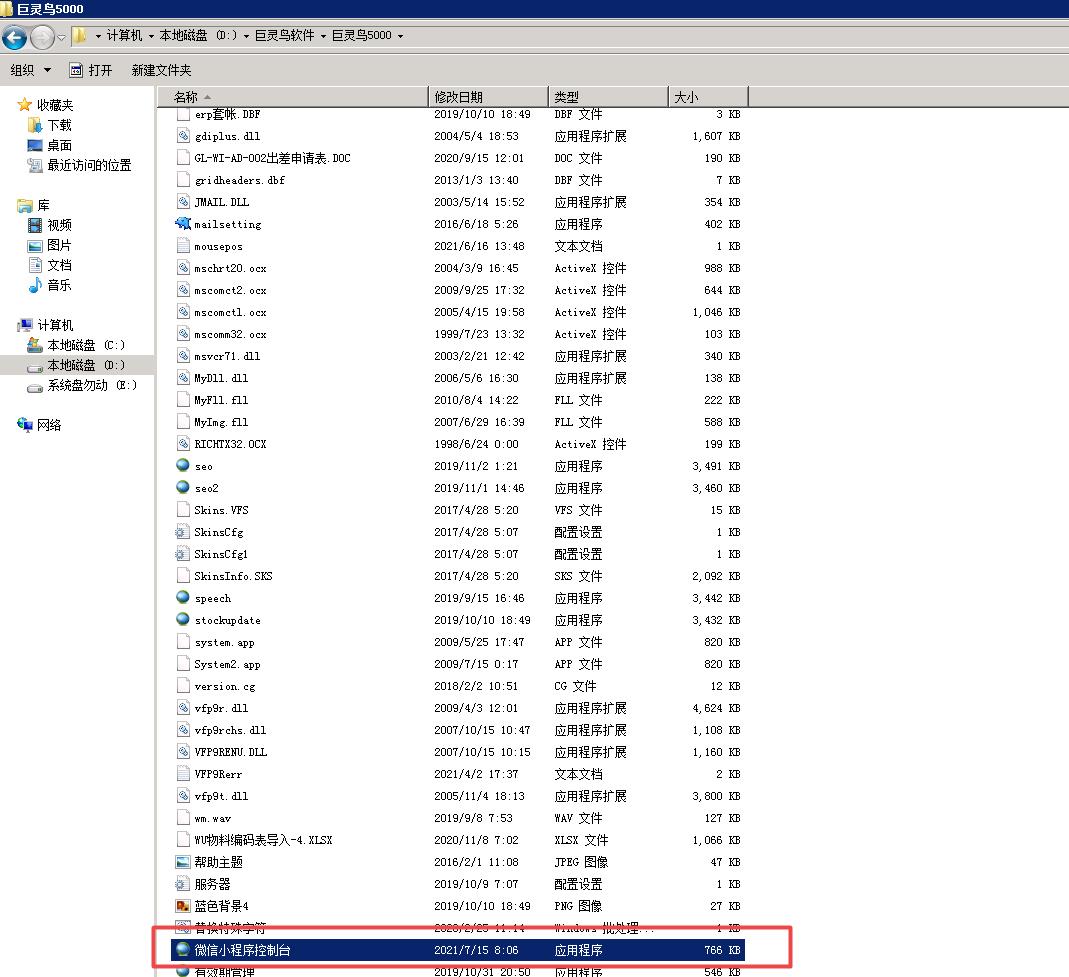
Task: Sort files by 大小 column header
Action: [686, 97]
